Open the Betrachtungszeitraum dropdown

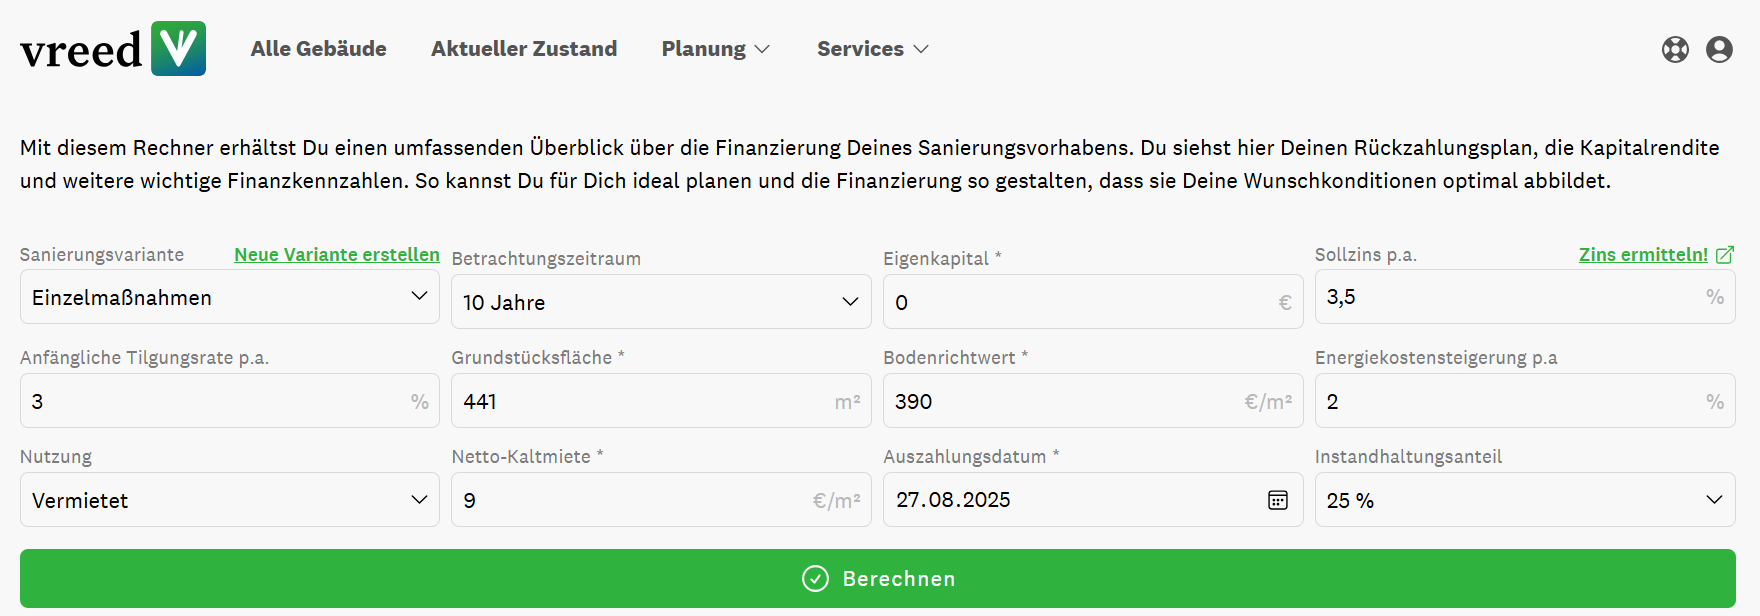point(660,302)
